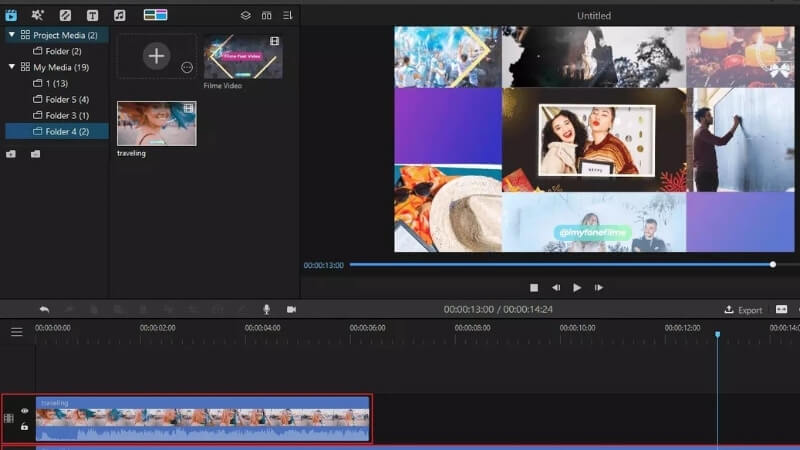The image size is (800, 450).
Task: Click the Untitled project title
Action: click(594, 16)
